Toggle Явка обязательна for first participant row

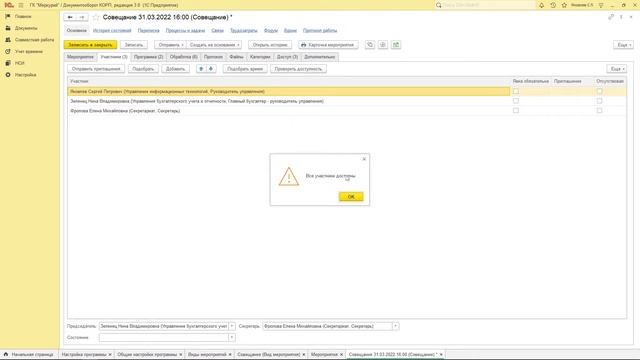[516, 91]
